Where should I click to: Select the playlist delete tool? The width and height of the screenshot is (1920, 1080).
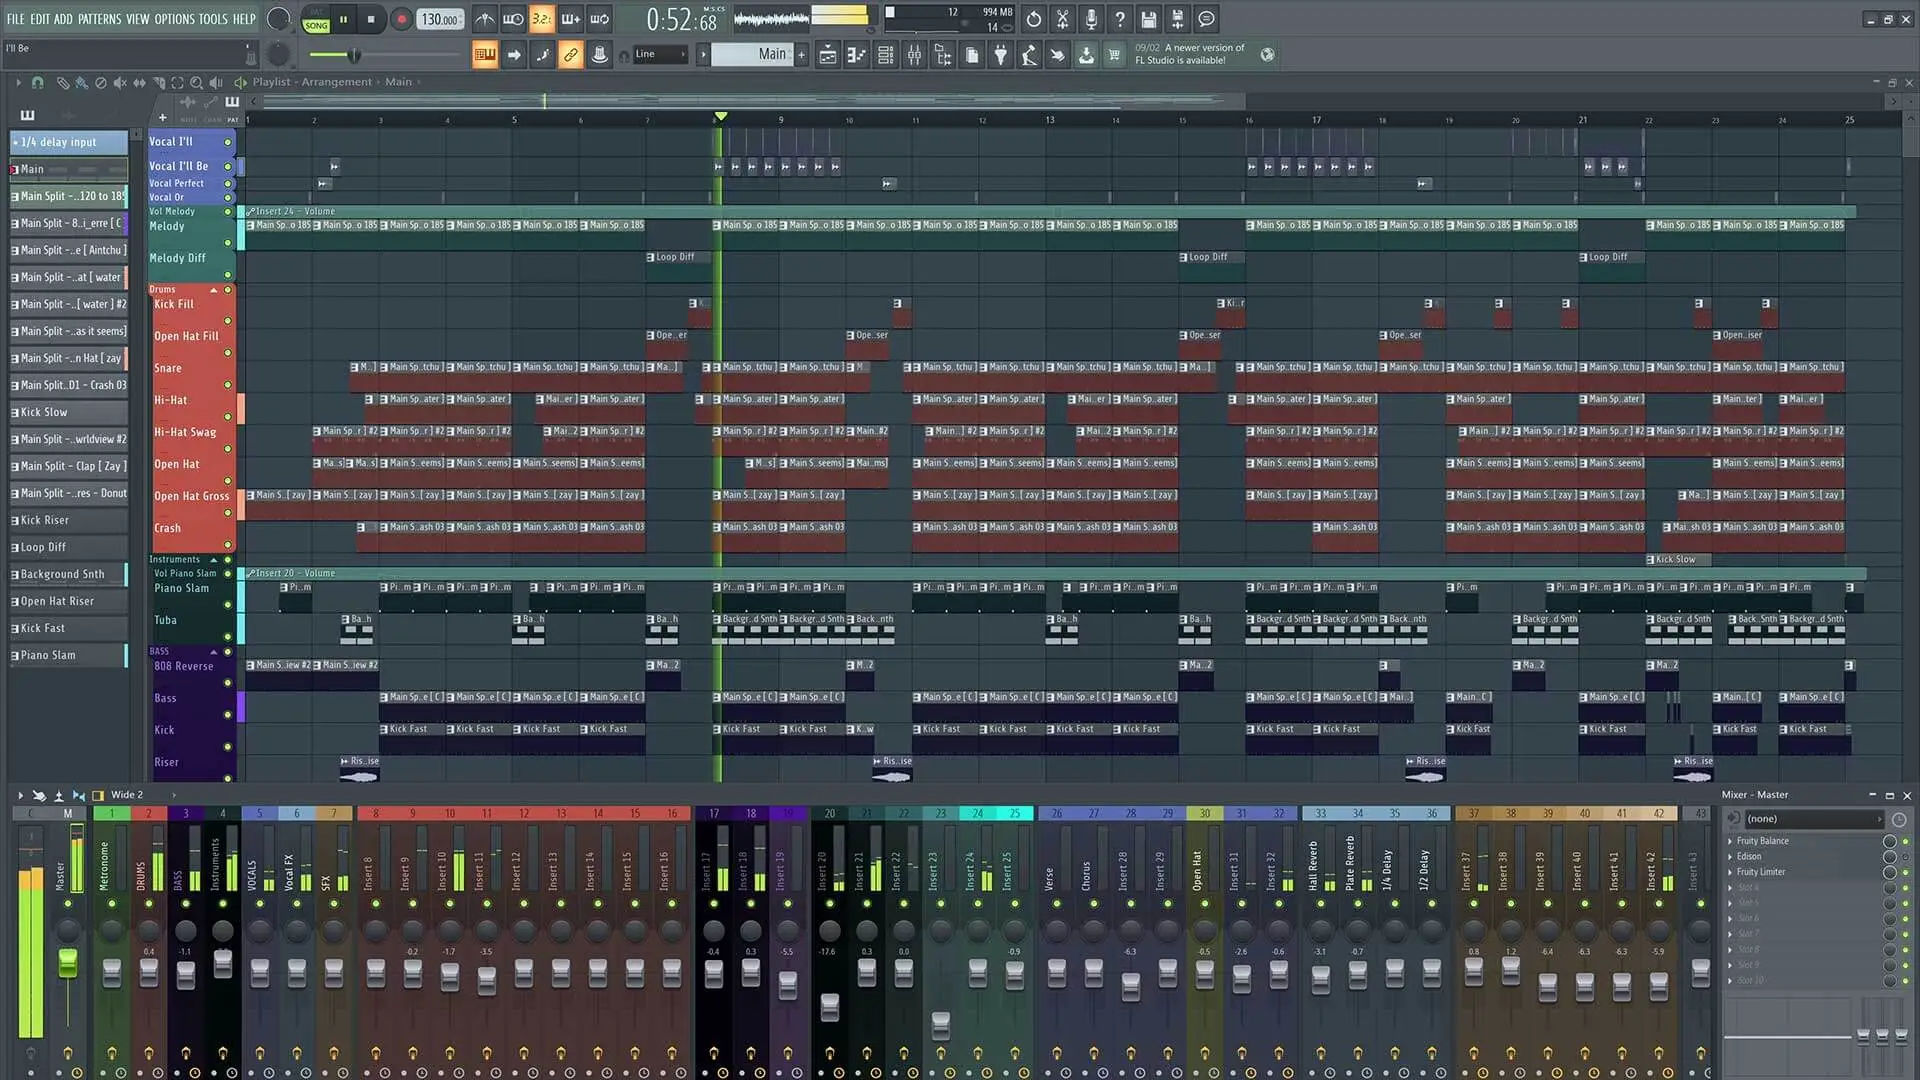point(101,83)
